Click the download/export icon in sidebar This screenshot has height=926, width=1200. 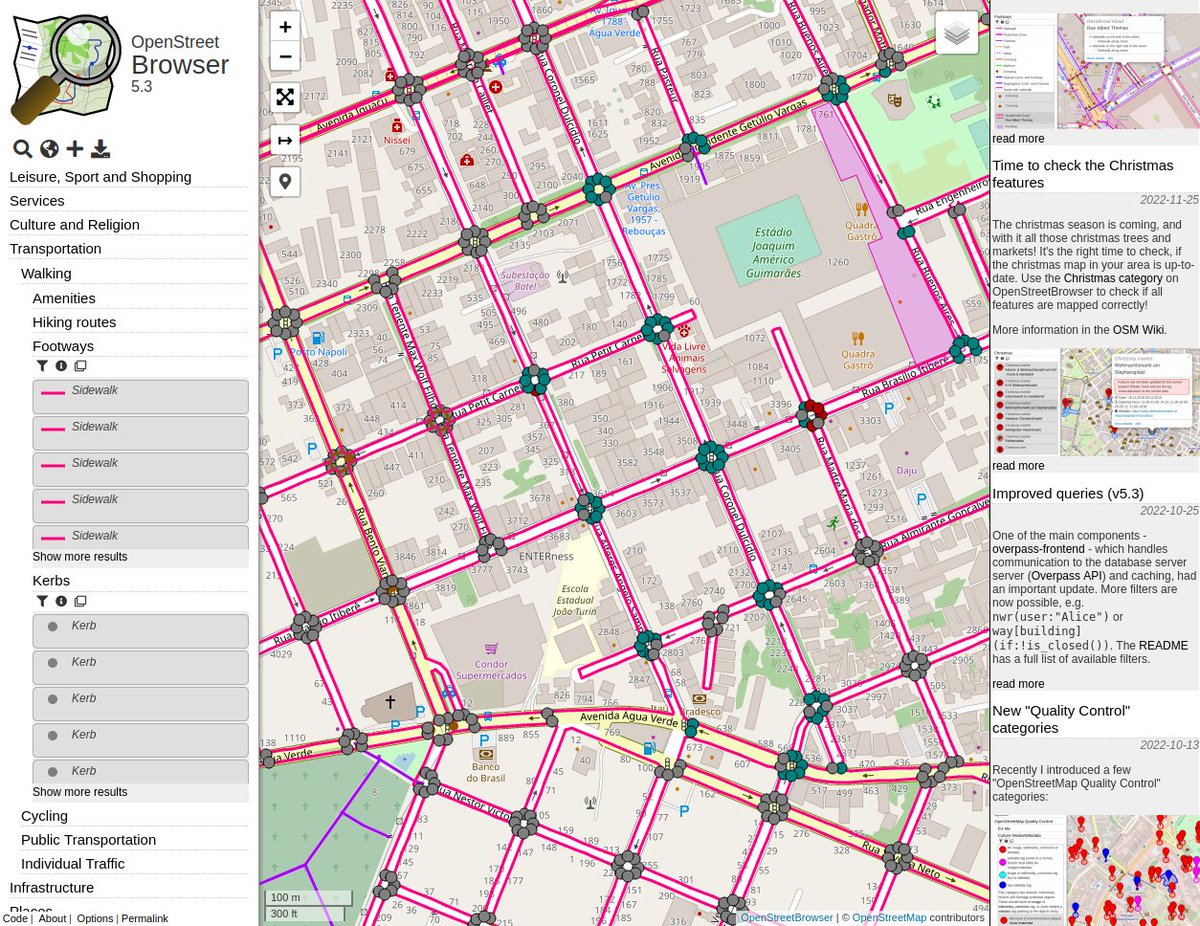coord(100,149)
